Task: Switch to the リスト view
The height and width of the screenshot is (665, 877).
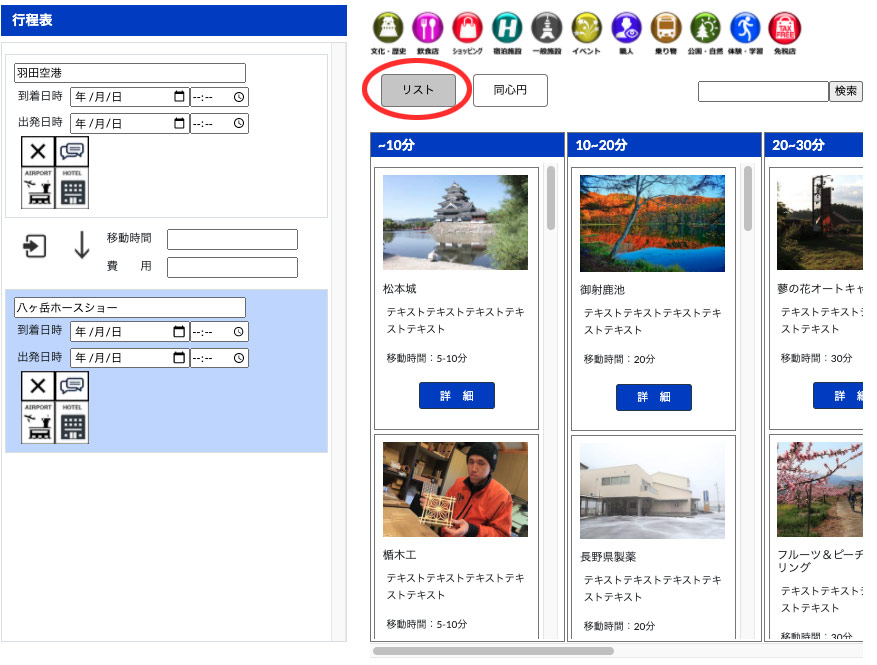Action: (418, 90)
